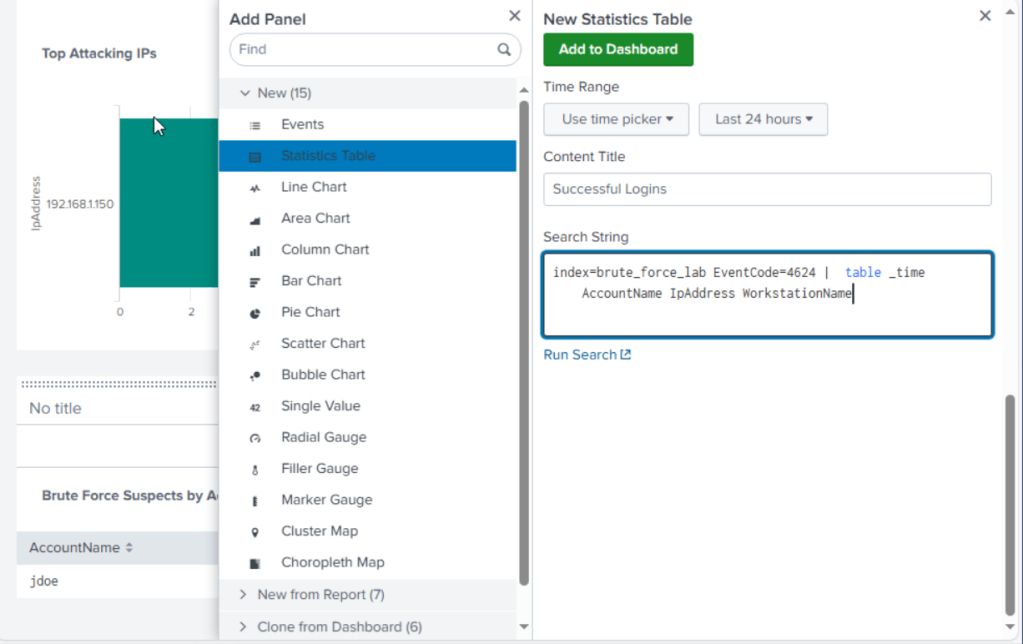Choose the Cluster Map icon
This screenshot has width=1023, height=644.
pyautogui.click(x=255, y=532)
